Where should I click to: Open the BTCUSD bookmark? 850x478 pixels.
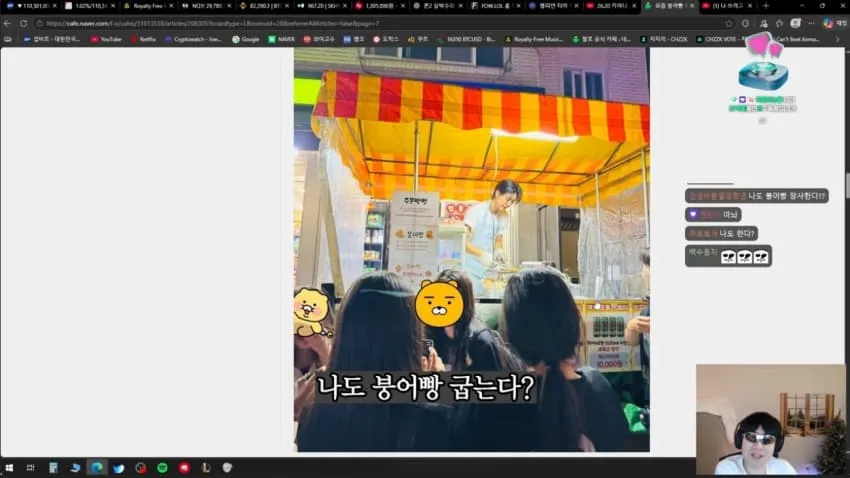coord(466,39)
